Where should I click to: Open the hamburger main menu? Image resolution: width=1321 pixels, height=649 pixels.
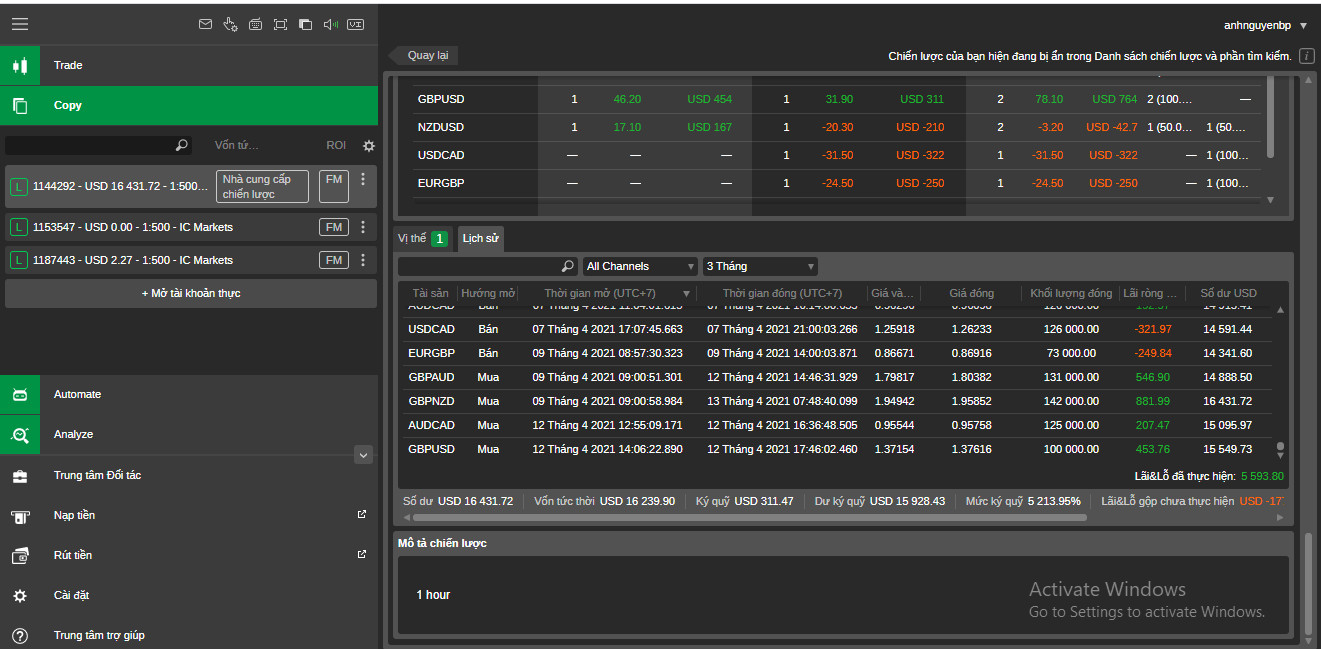click(20, 24)
